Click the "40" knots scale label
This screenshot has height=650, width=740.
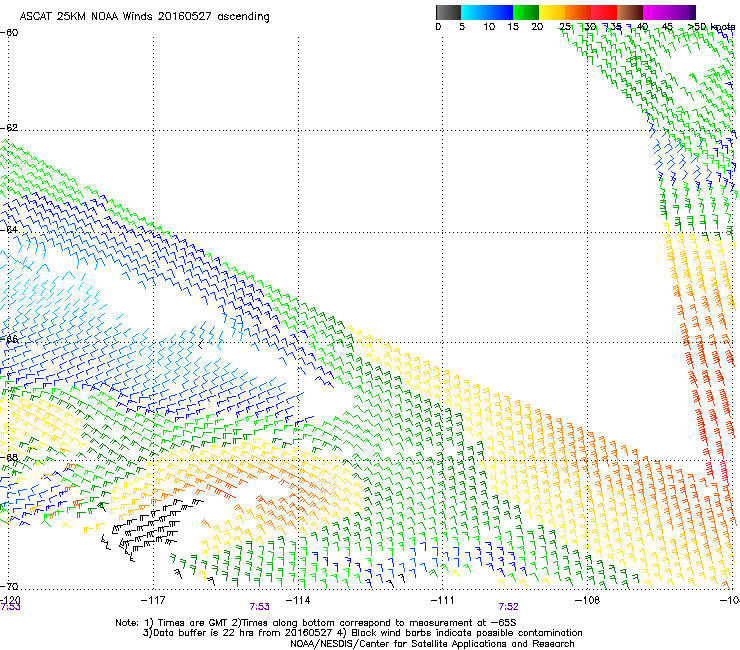coord(642,27)
